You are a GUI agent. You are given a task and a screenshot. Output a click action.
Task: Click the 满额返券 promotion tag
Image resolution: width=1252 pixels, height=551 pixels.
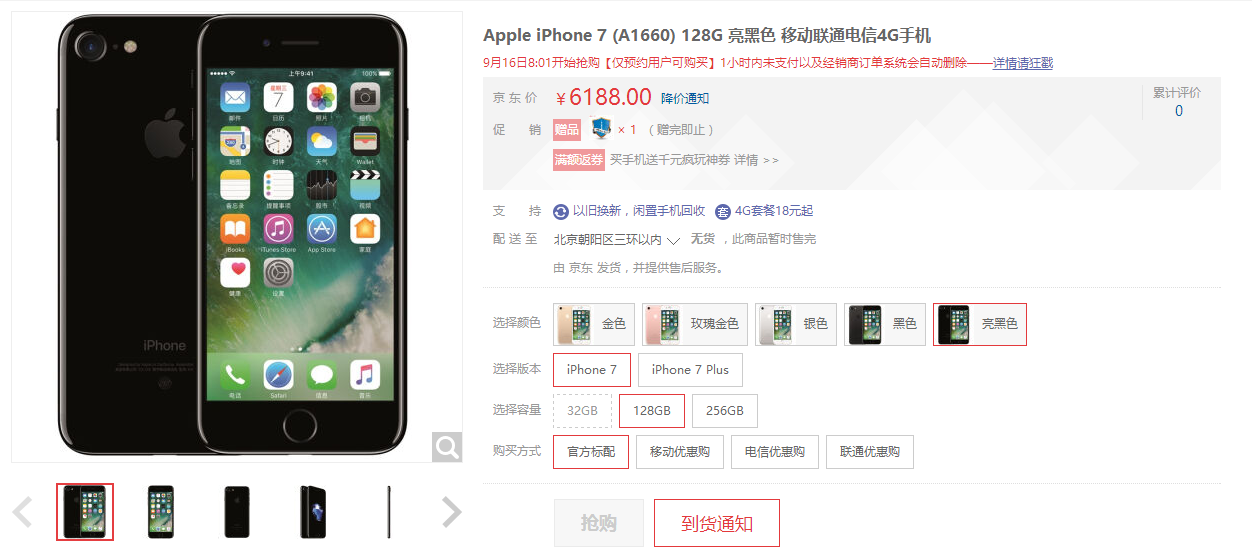click(579, 160)
